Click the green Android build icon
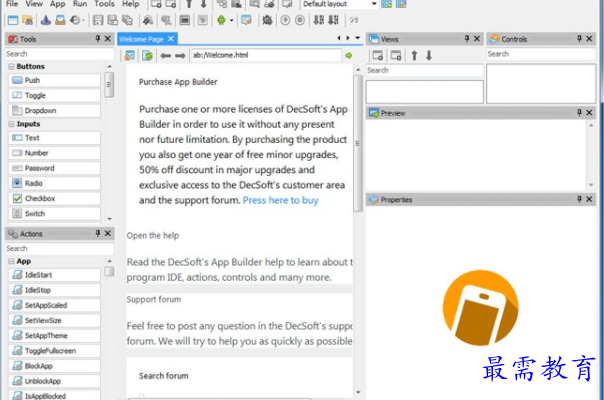Viewport: 604px width, 400px height. (221, 20)
